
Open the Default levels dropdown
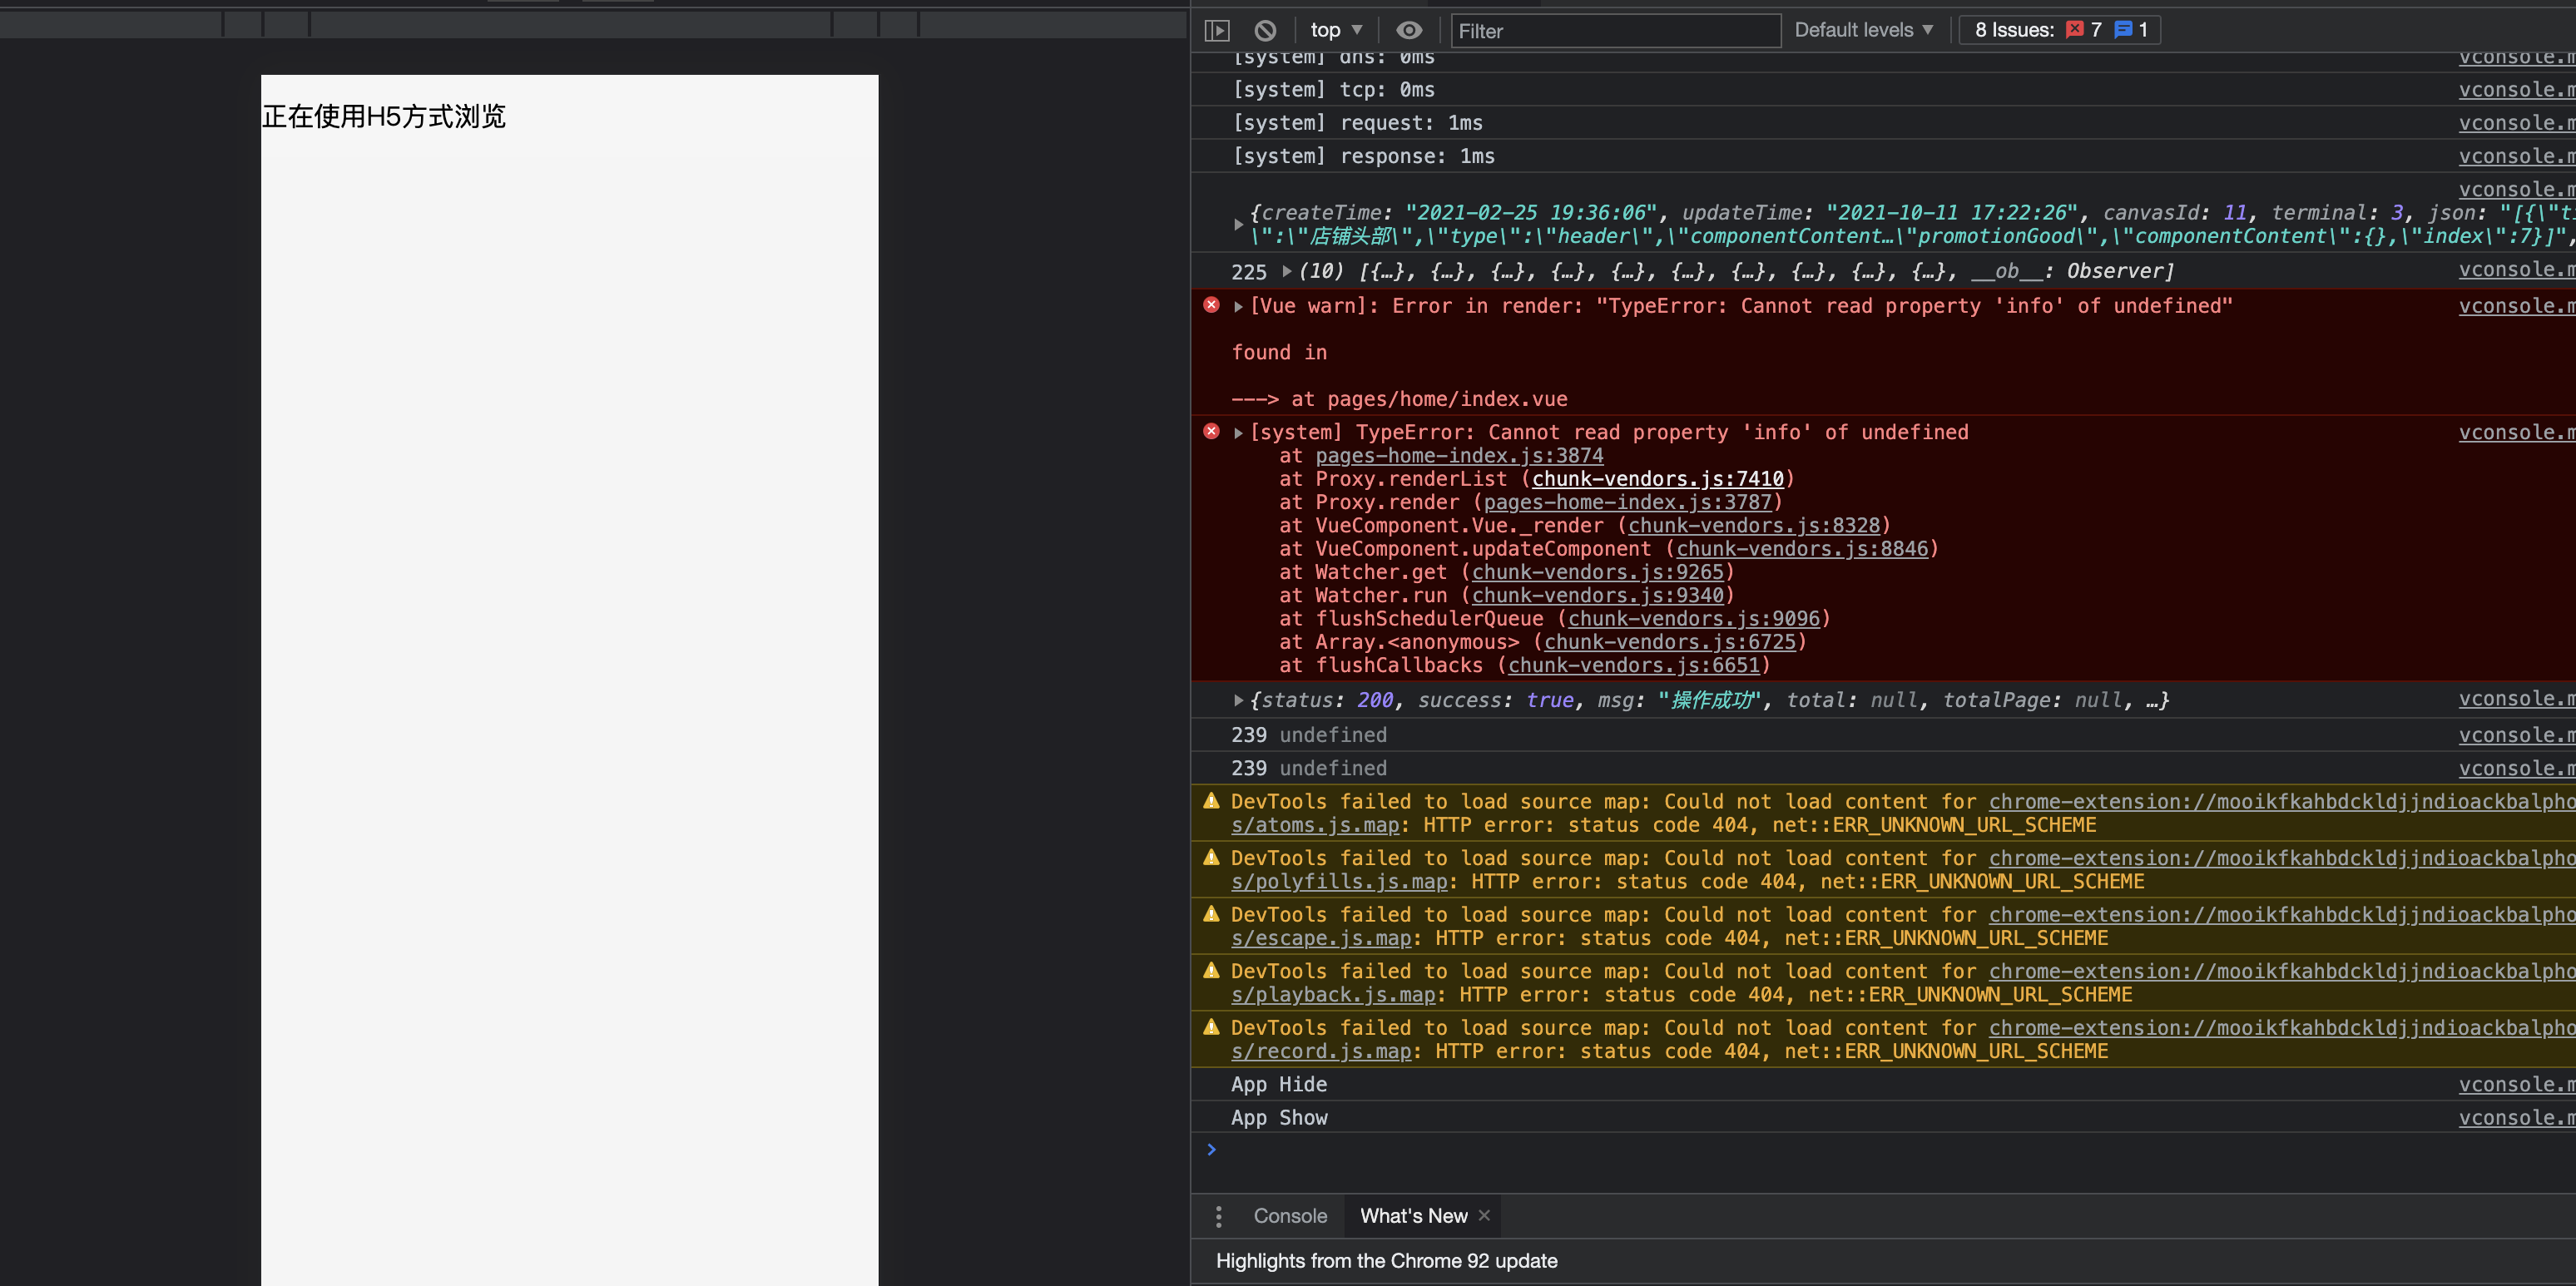coord(1863,30)
